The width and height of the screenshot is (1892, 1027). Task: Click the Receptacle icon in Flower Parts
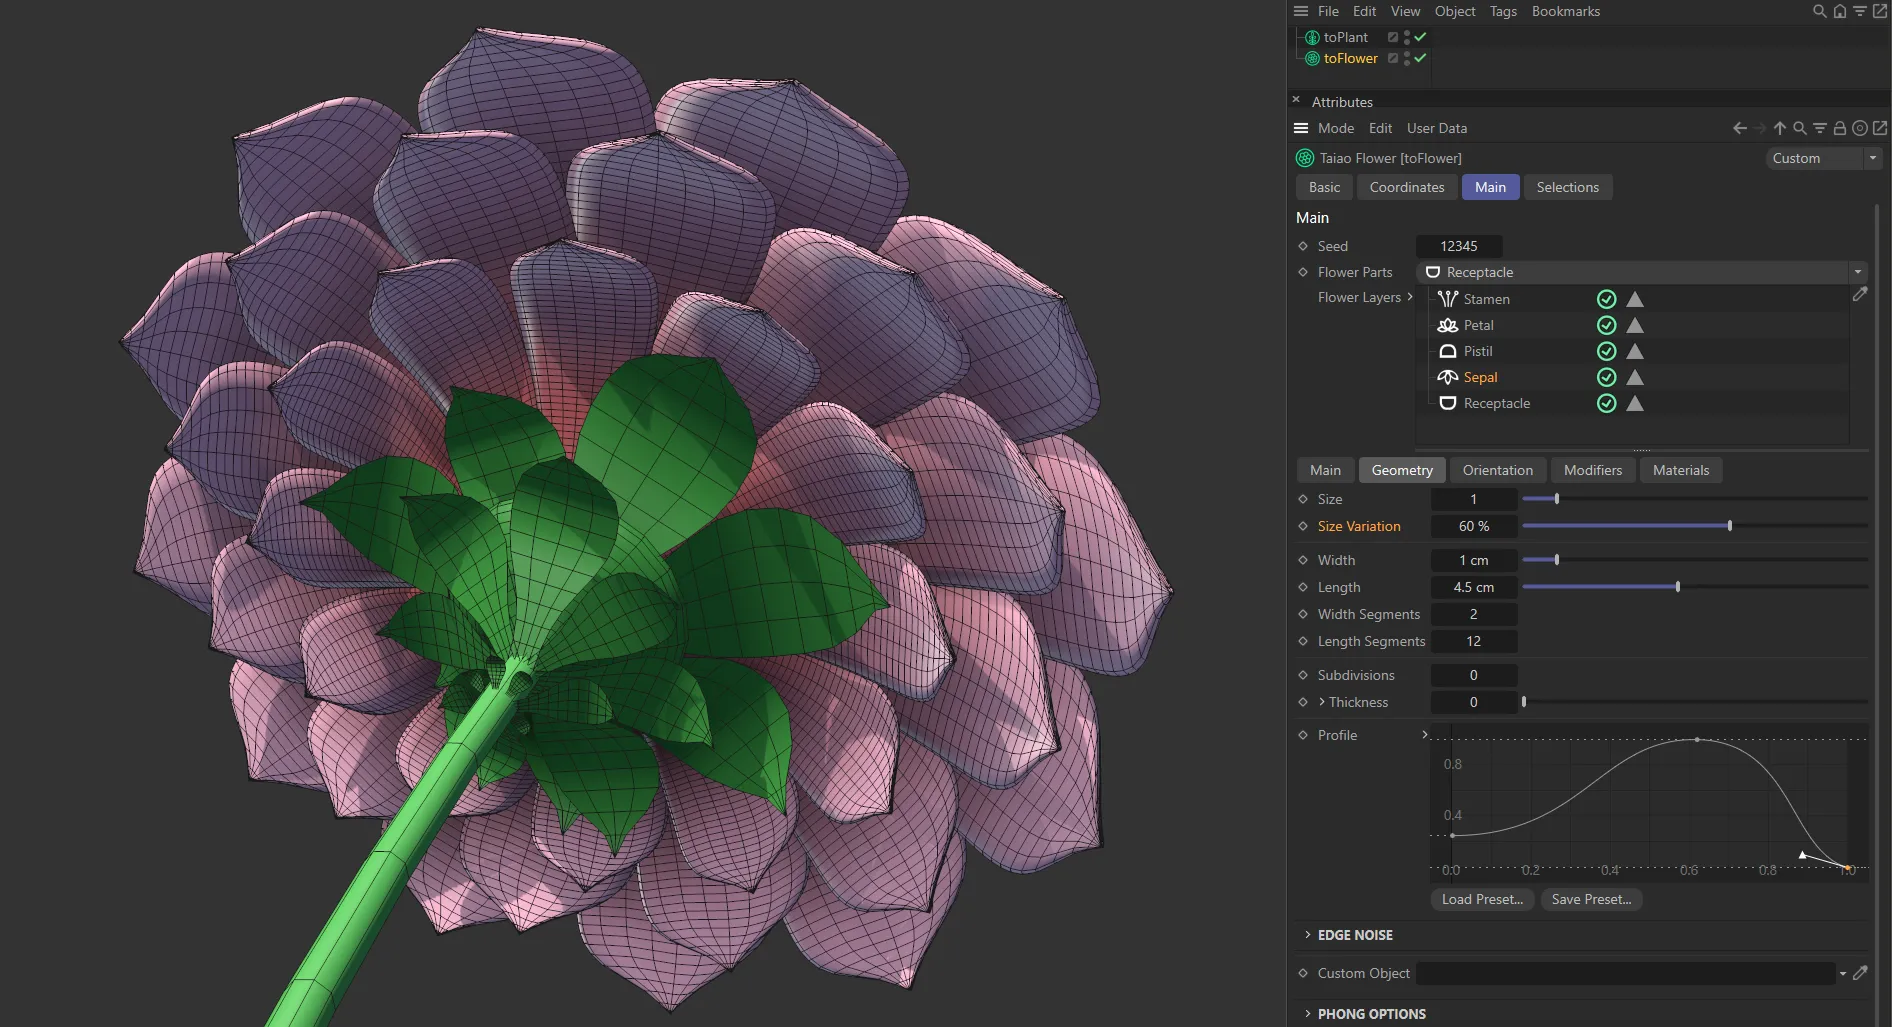click(x=1433, y=272)
